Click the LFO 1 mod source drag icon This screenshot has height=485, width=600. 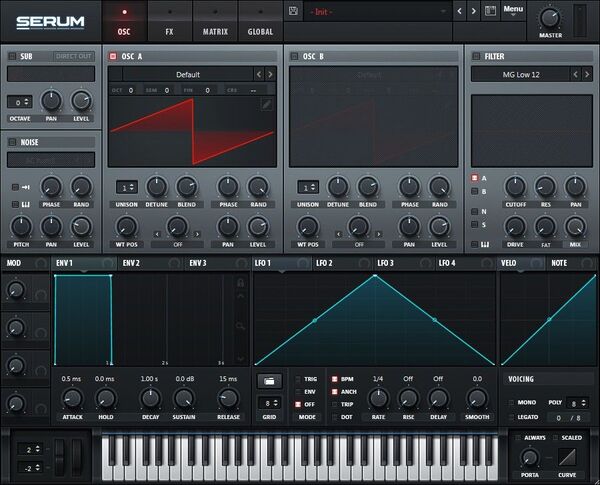pyautogui.click(x=303, y=263)
